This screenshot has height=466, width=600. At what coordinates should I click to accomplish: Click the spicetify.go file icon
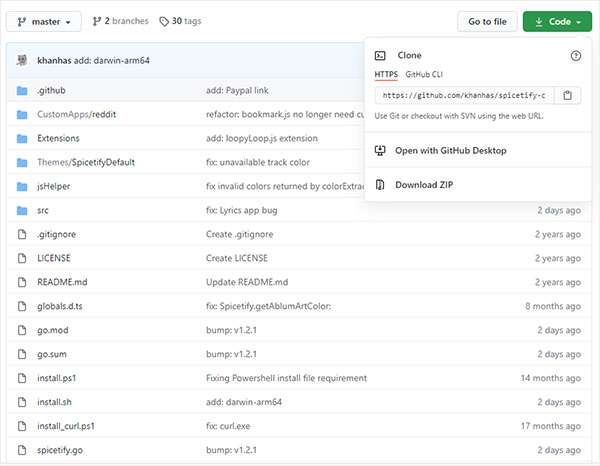(22, 450)
